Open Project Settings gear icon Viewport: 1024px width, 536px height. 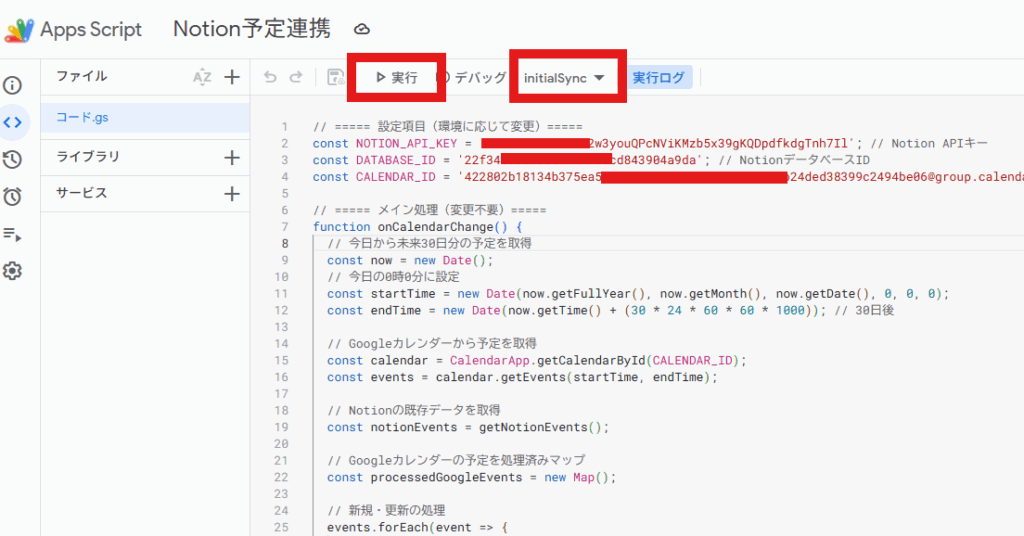tap(12, 271)
